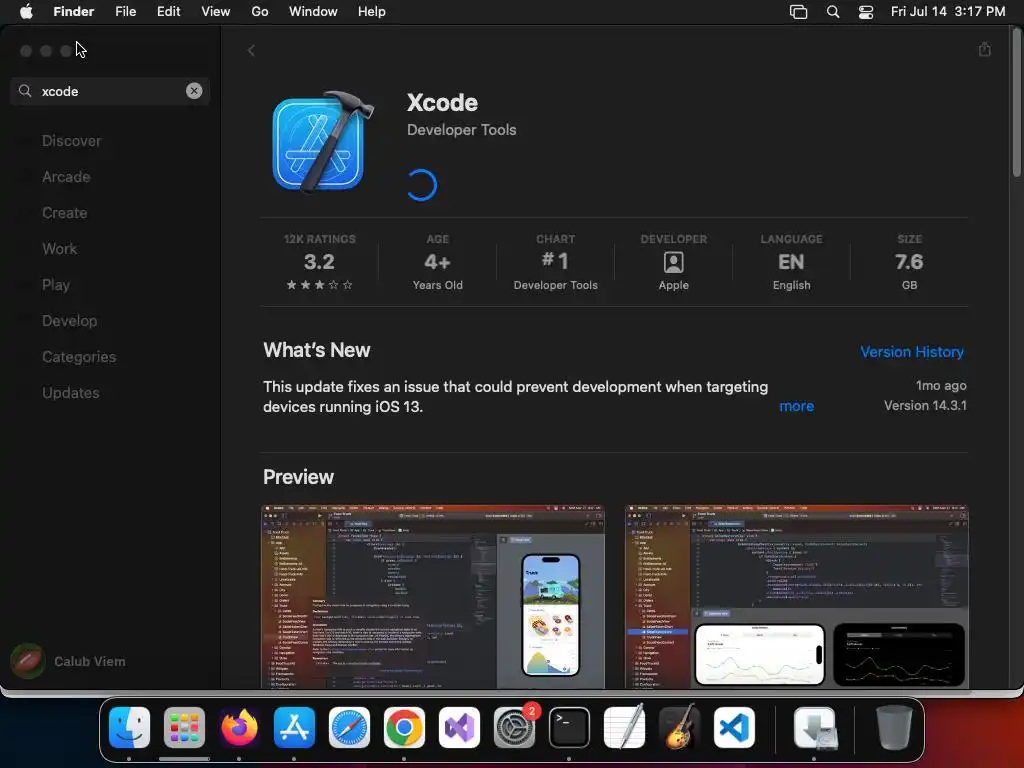The height and width of the screenshot is (768, 1024).
Task: Launch Firefox from the Dock
Action: point(239,727)
